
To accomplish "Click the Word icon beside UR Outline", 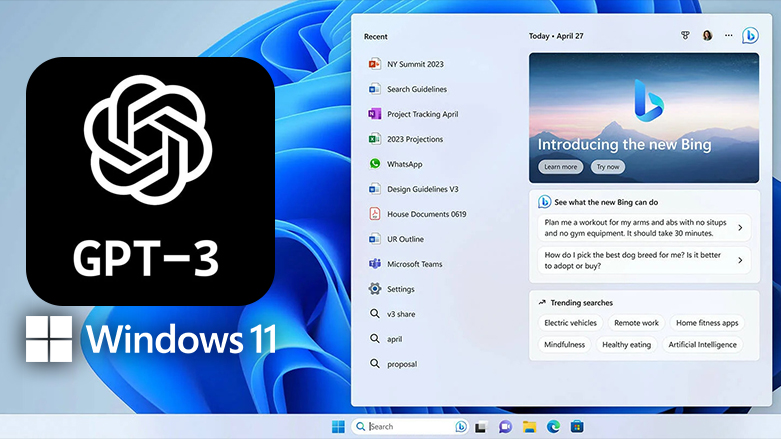I will pyautogui.click(x=375, y=239).
